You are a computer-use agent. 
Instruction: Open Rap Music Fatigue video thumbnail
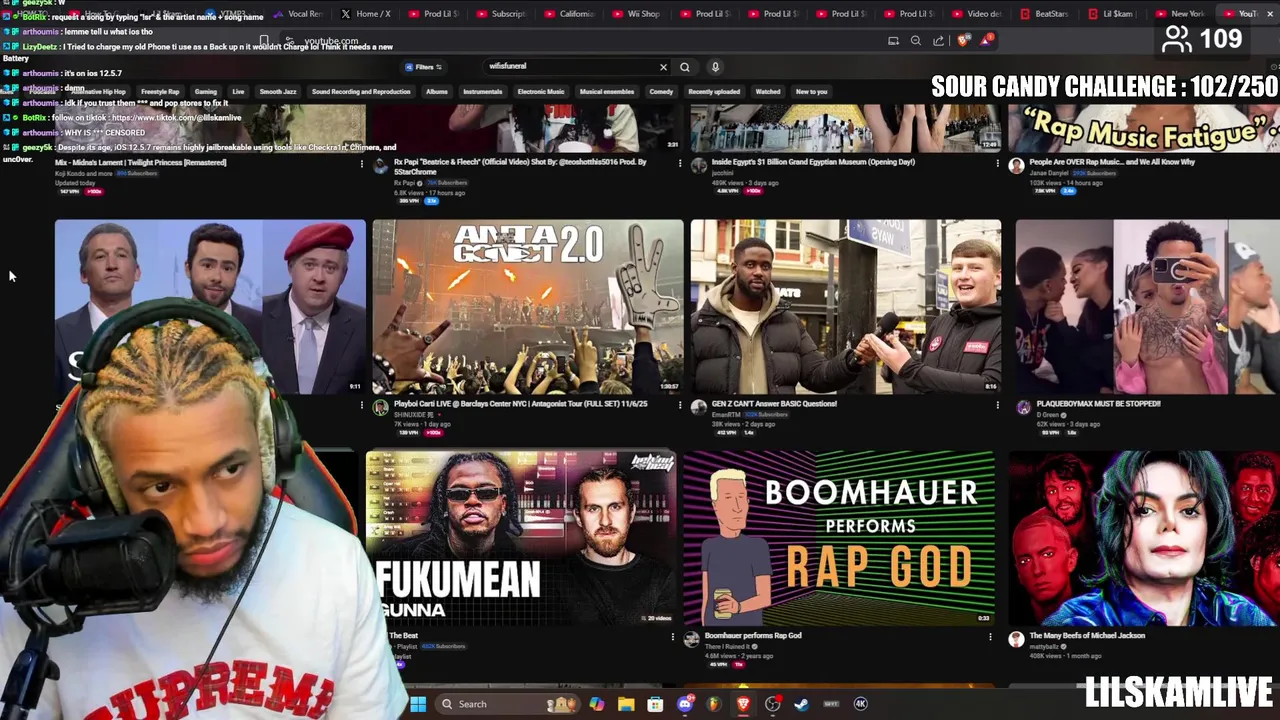(1144, 128)
